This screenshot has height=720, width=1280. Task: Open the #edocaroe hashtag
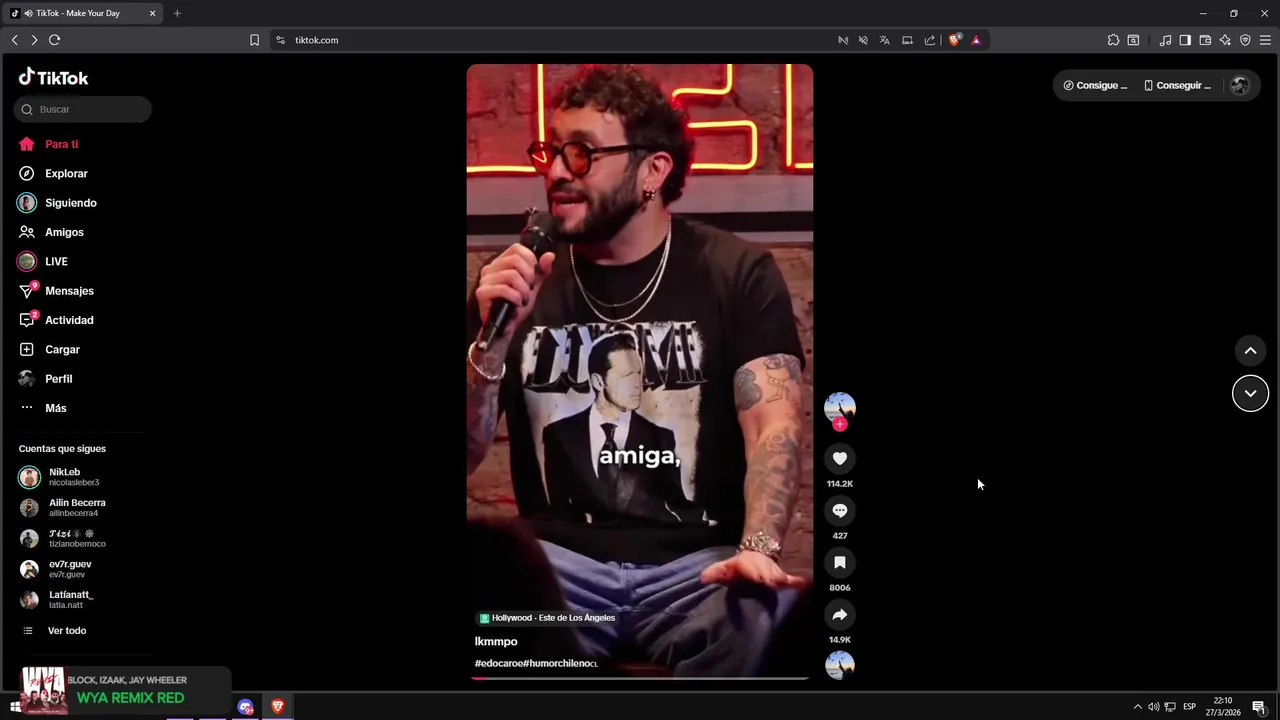coord(498,663)
